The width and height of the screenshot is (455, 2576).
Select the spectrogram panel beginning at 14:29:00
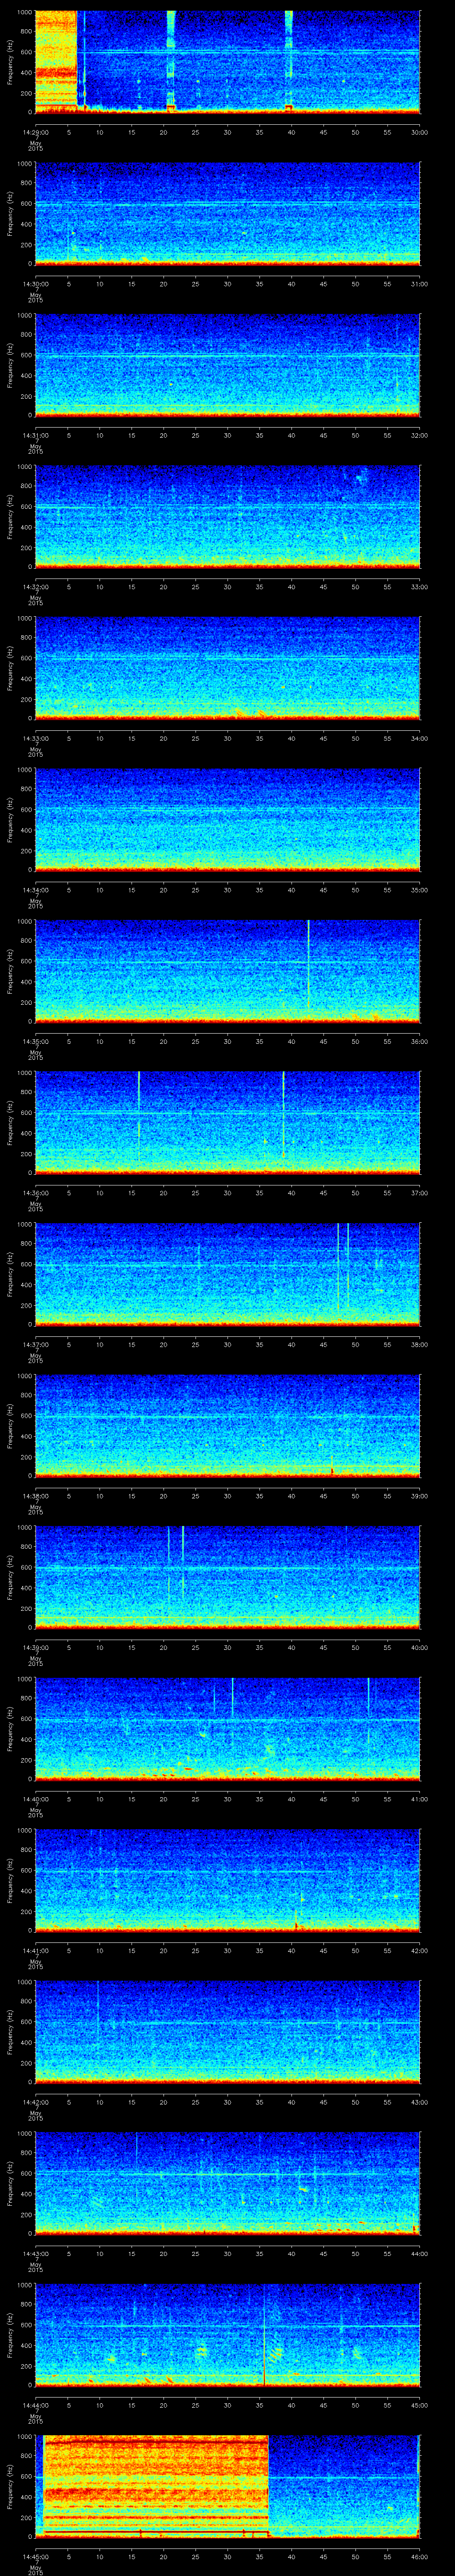coord(227,62)
